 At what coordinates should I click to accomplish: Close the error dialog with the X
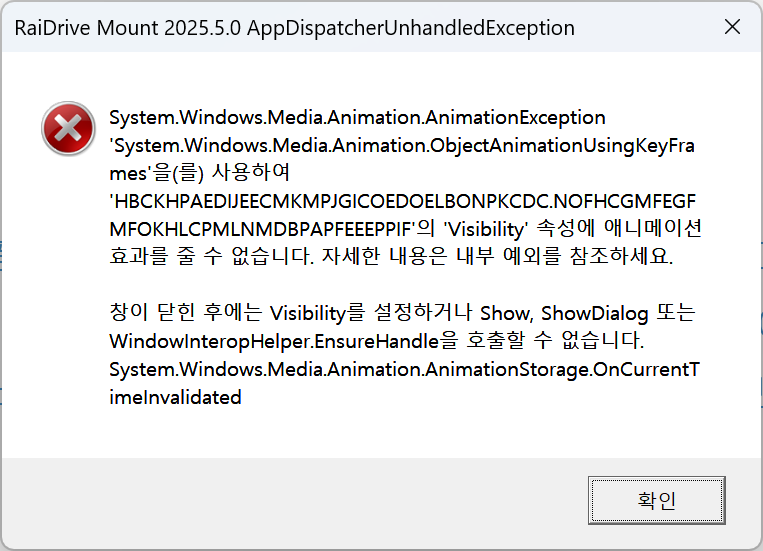[732, 27]
